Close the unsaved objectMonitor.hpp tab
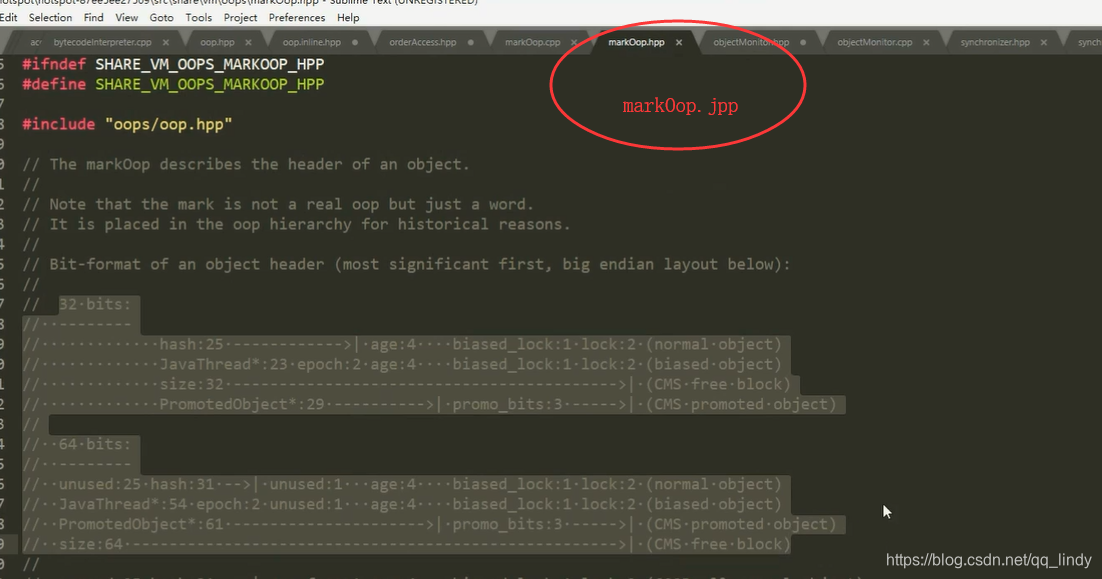The height and width of the screenshot is (579, 1102). click(803, 43)
